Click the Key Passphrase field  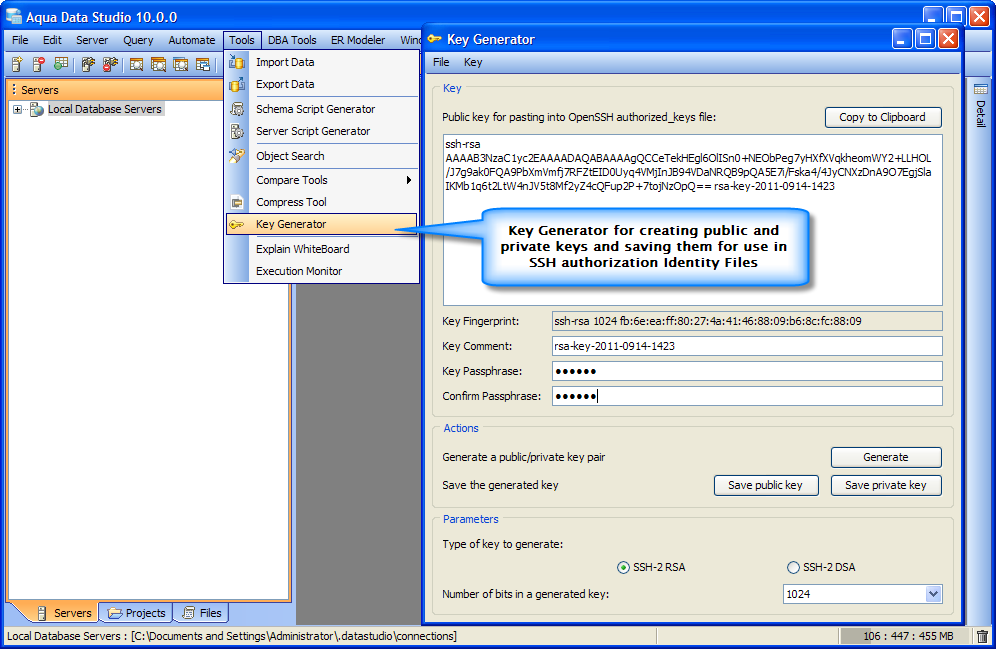coord(747,371)
